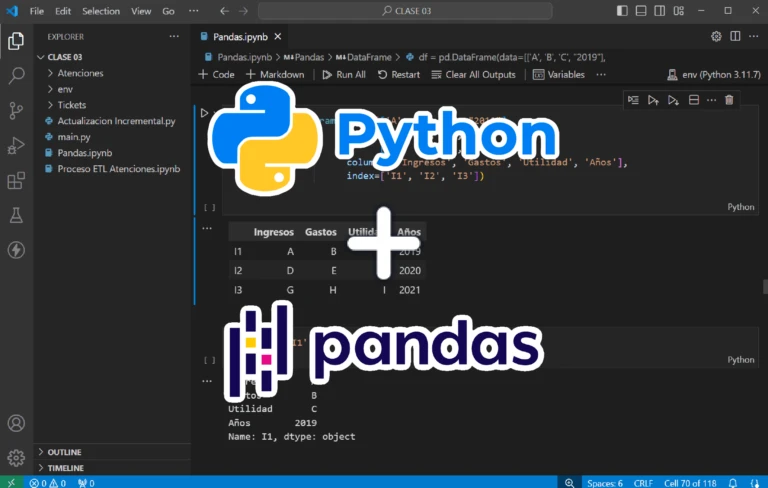Run the first code cell
This screenshot has width=768, height=488.
(x=204, y=113)
